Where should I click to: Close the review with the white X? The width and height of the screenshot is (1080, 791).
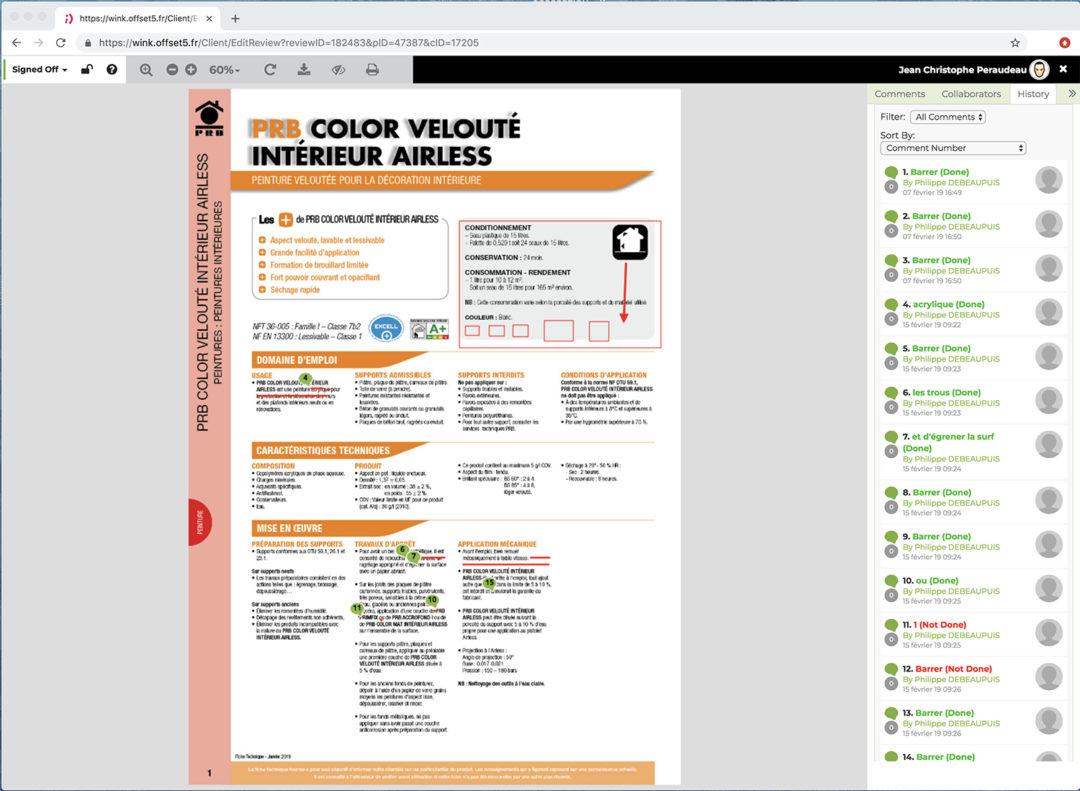[1063, 69]
